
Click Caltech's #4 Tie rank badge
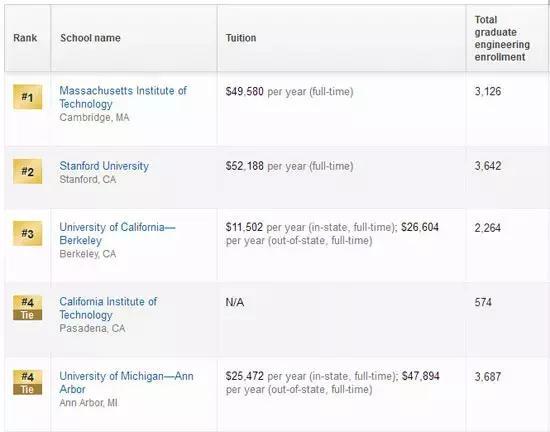click(x=27, y=308)
